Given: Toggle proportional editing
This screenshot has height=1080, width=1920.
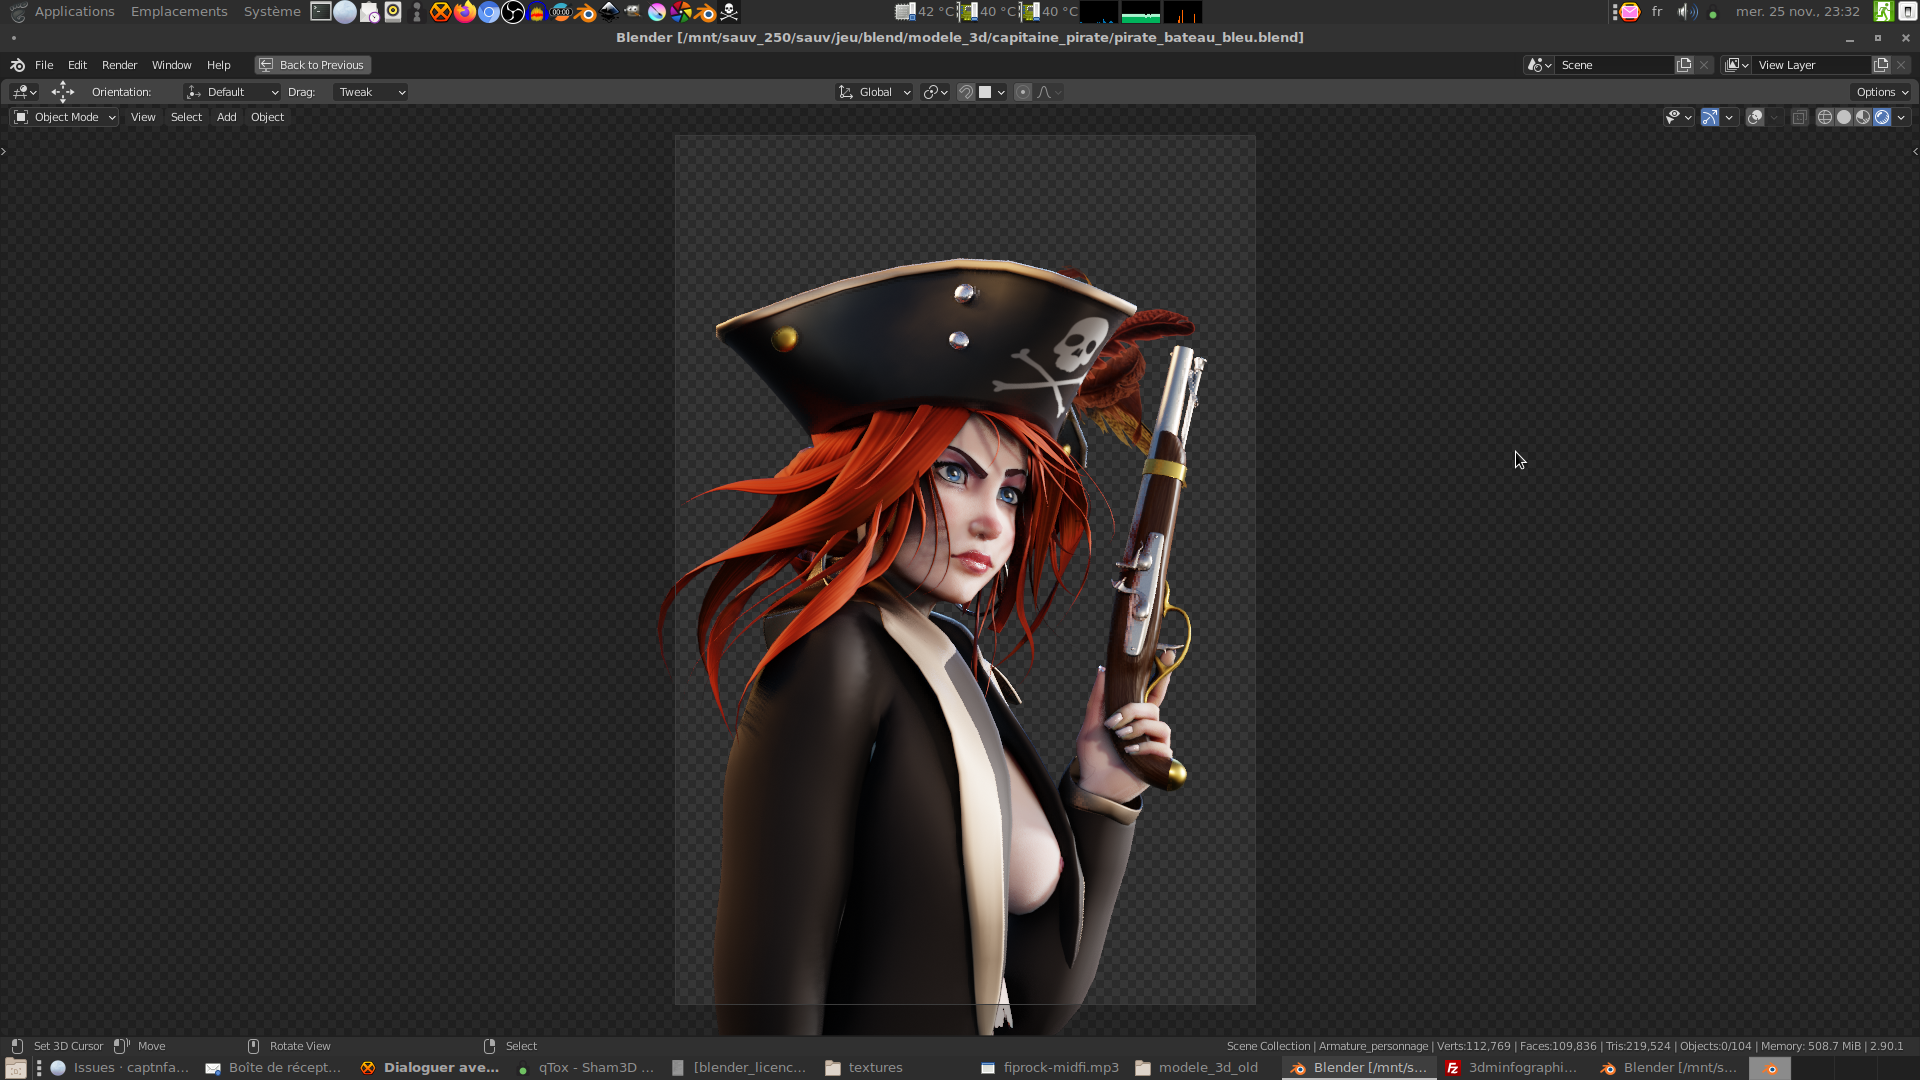Looking at the screenshot, I should tap(1022, 92).
